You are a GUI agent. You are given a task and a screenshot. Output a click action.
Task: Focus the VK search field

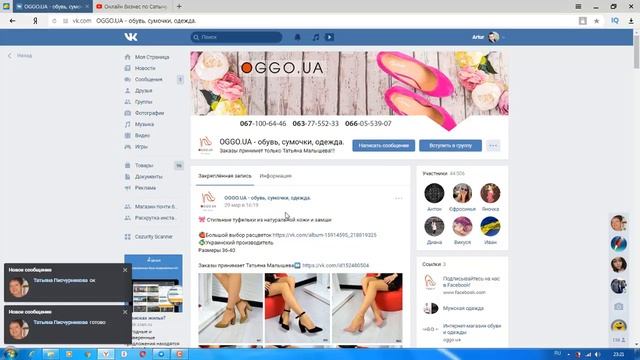point(236,37)
